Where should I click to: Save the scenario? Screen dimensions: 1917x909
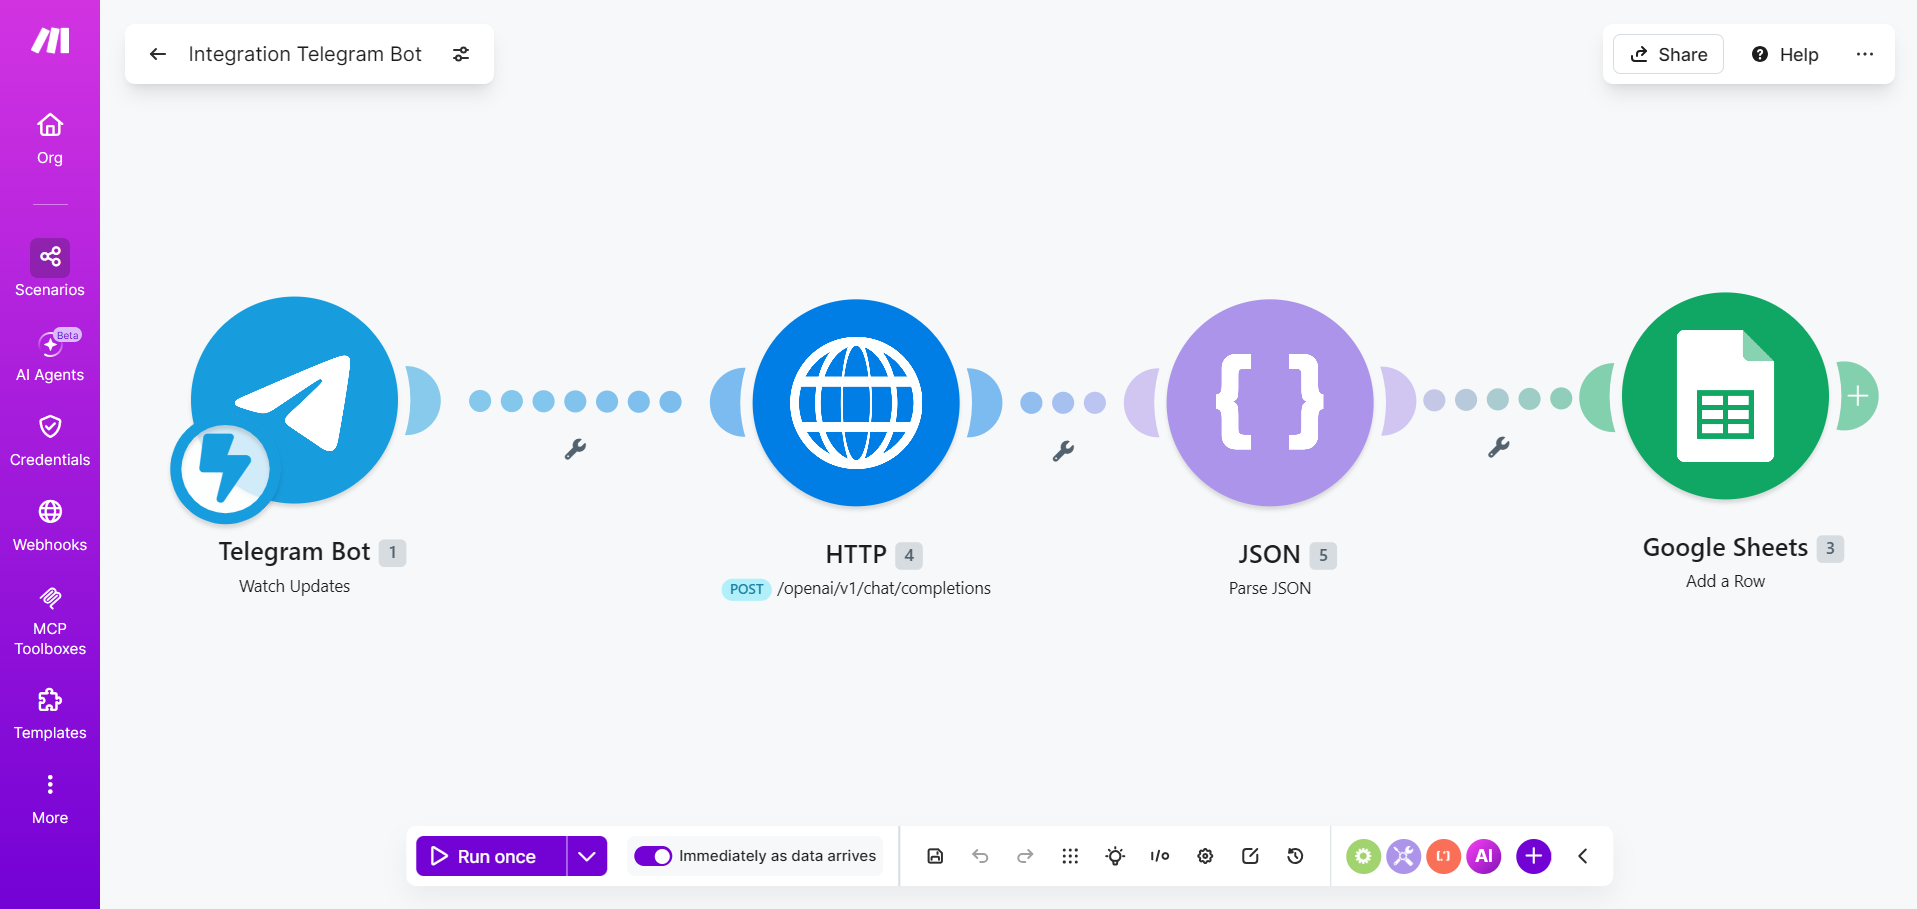[935, 856]
